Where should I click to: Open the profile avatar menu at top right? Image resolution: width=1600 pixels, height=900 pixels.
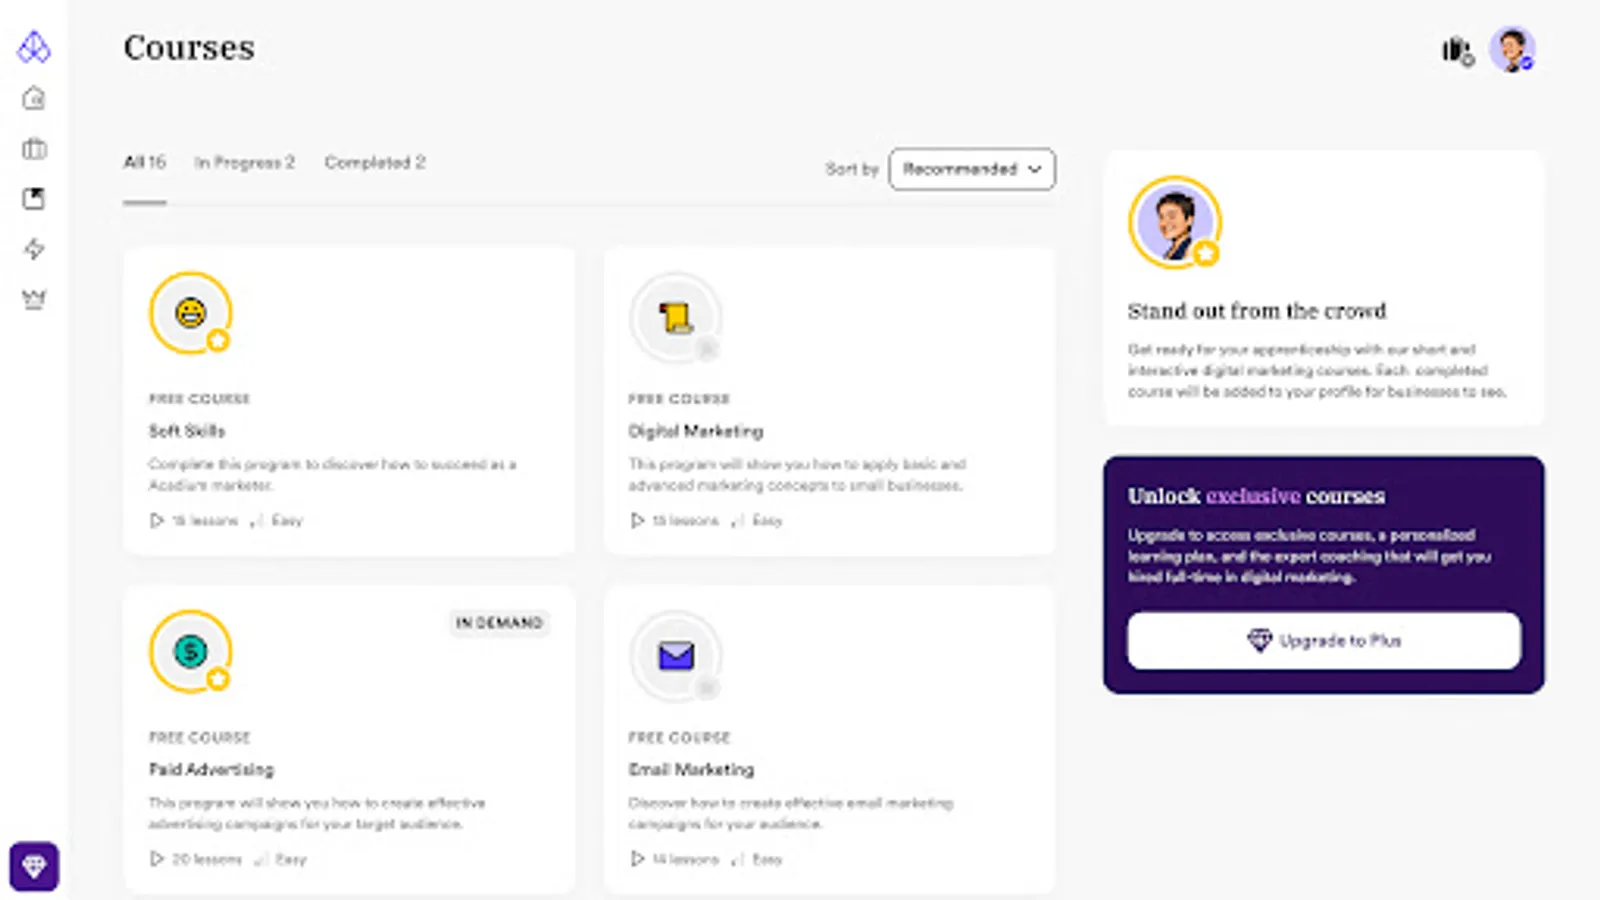click(x=1512, y=49)
